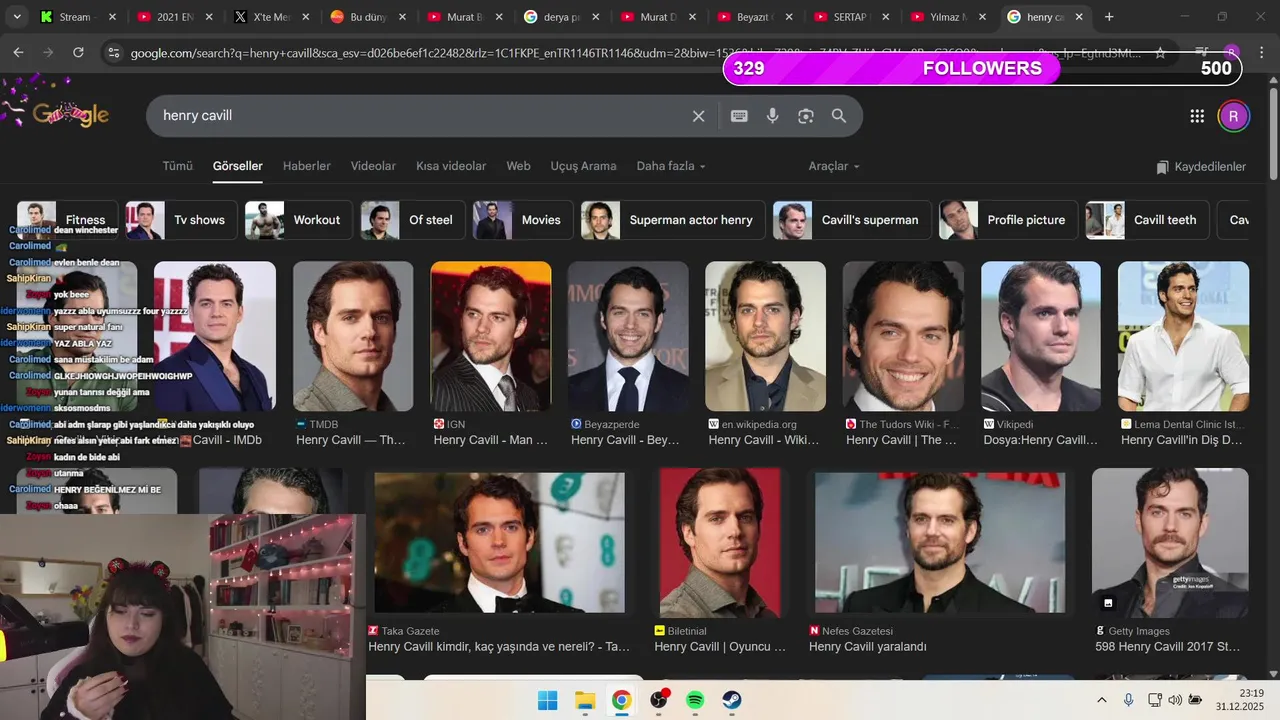
Task: Open the on-screen keyboard input tool
Action: 739,116
